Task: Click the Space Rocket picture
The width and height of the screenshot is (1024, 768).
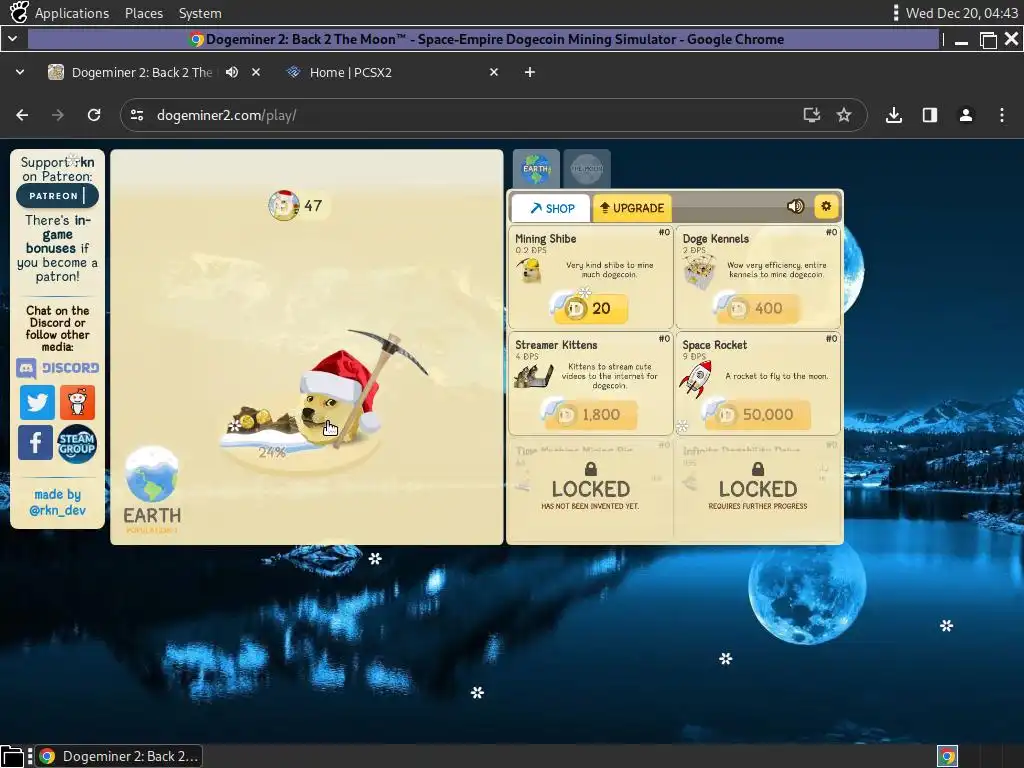Action: (x=696, y=378)
